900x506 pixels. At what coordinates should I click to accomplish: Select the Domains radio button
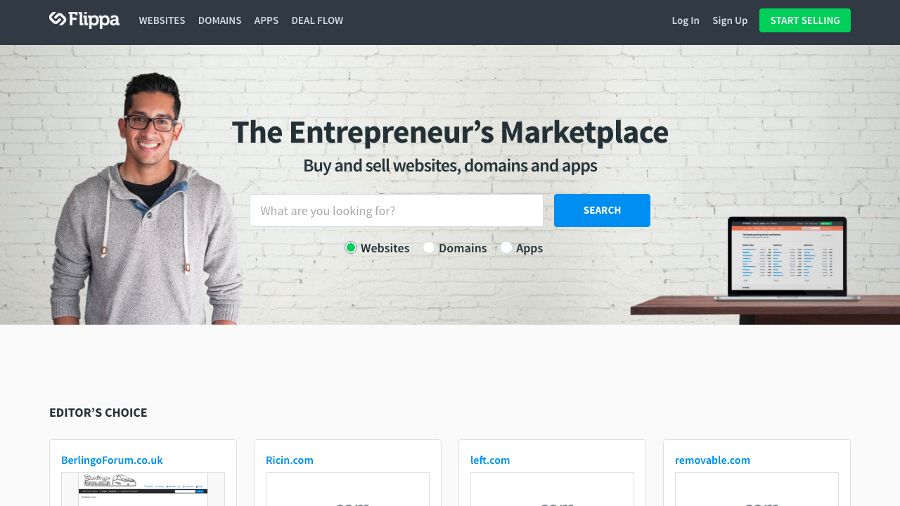(x=429, y=248)
